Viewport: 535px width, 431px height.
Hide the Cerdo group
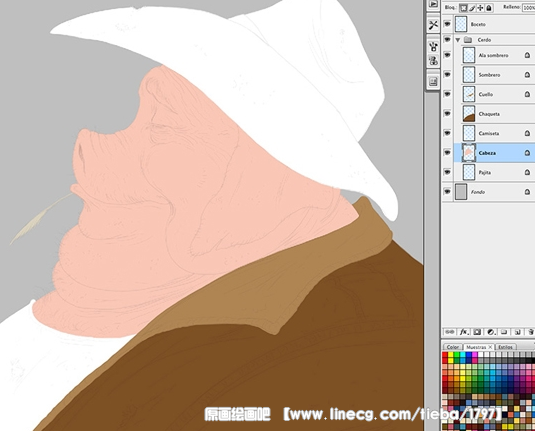[447, 40]
